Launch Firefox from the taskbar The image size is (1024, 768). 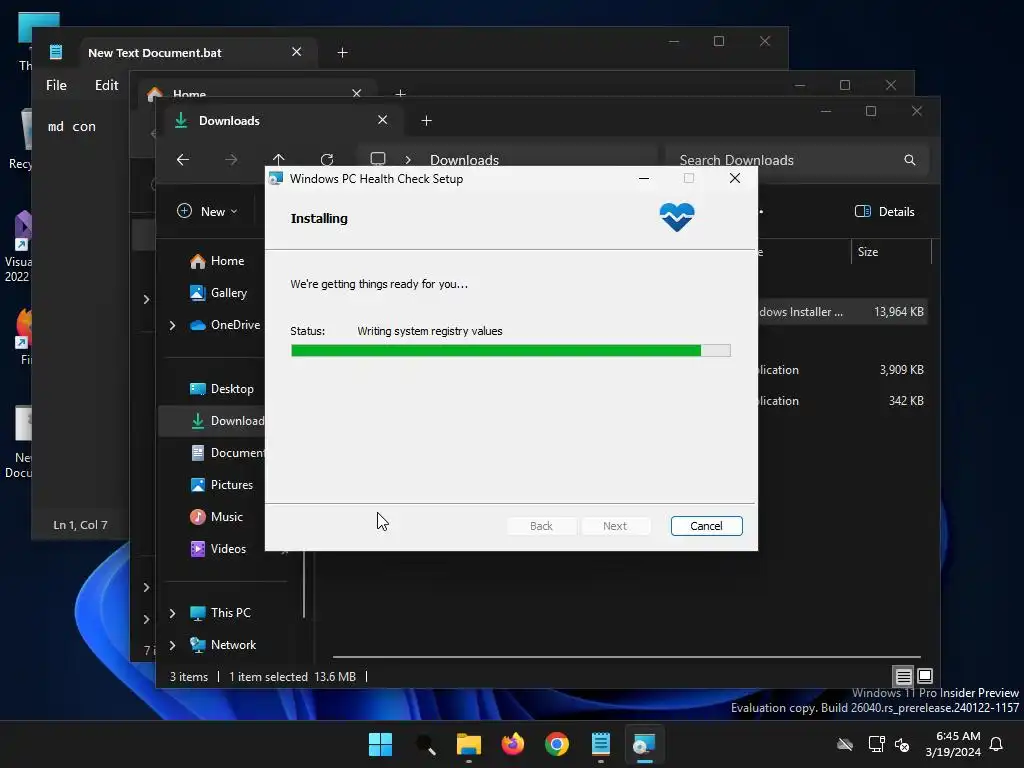click(513, 744)
